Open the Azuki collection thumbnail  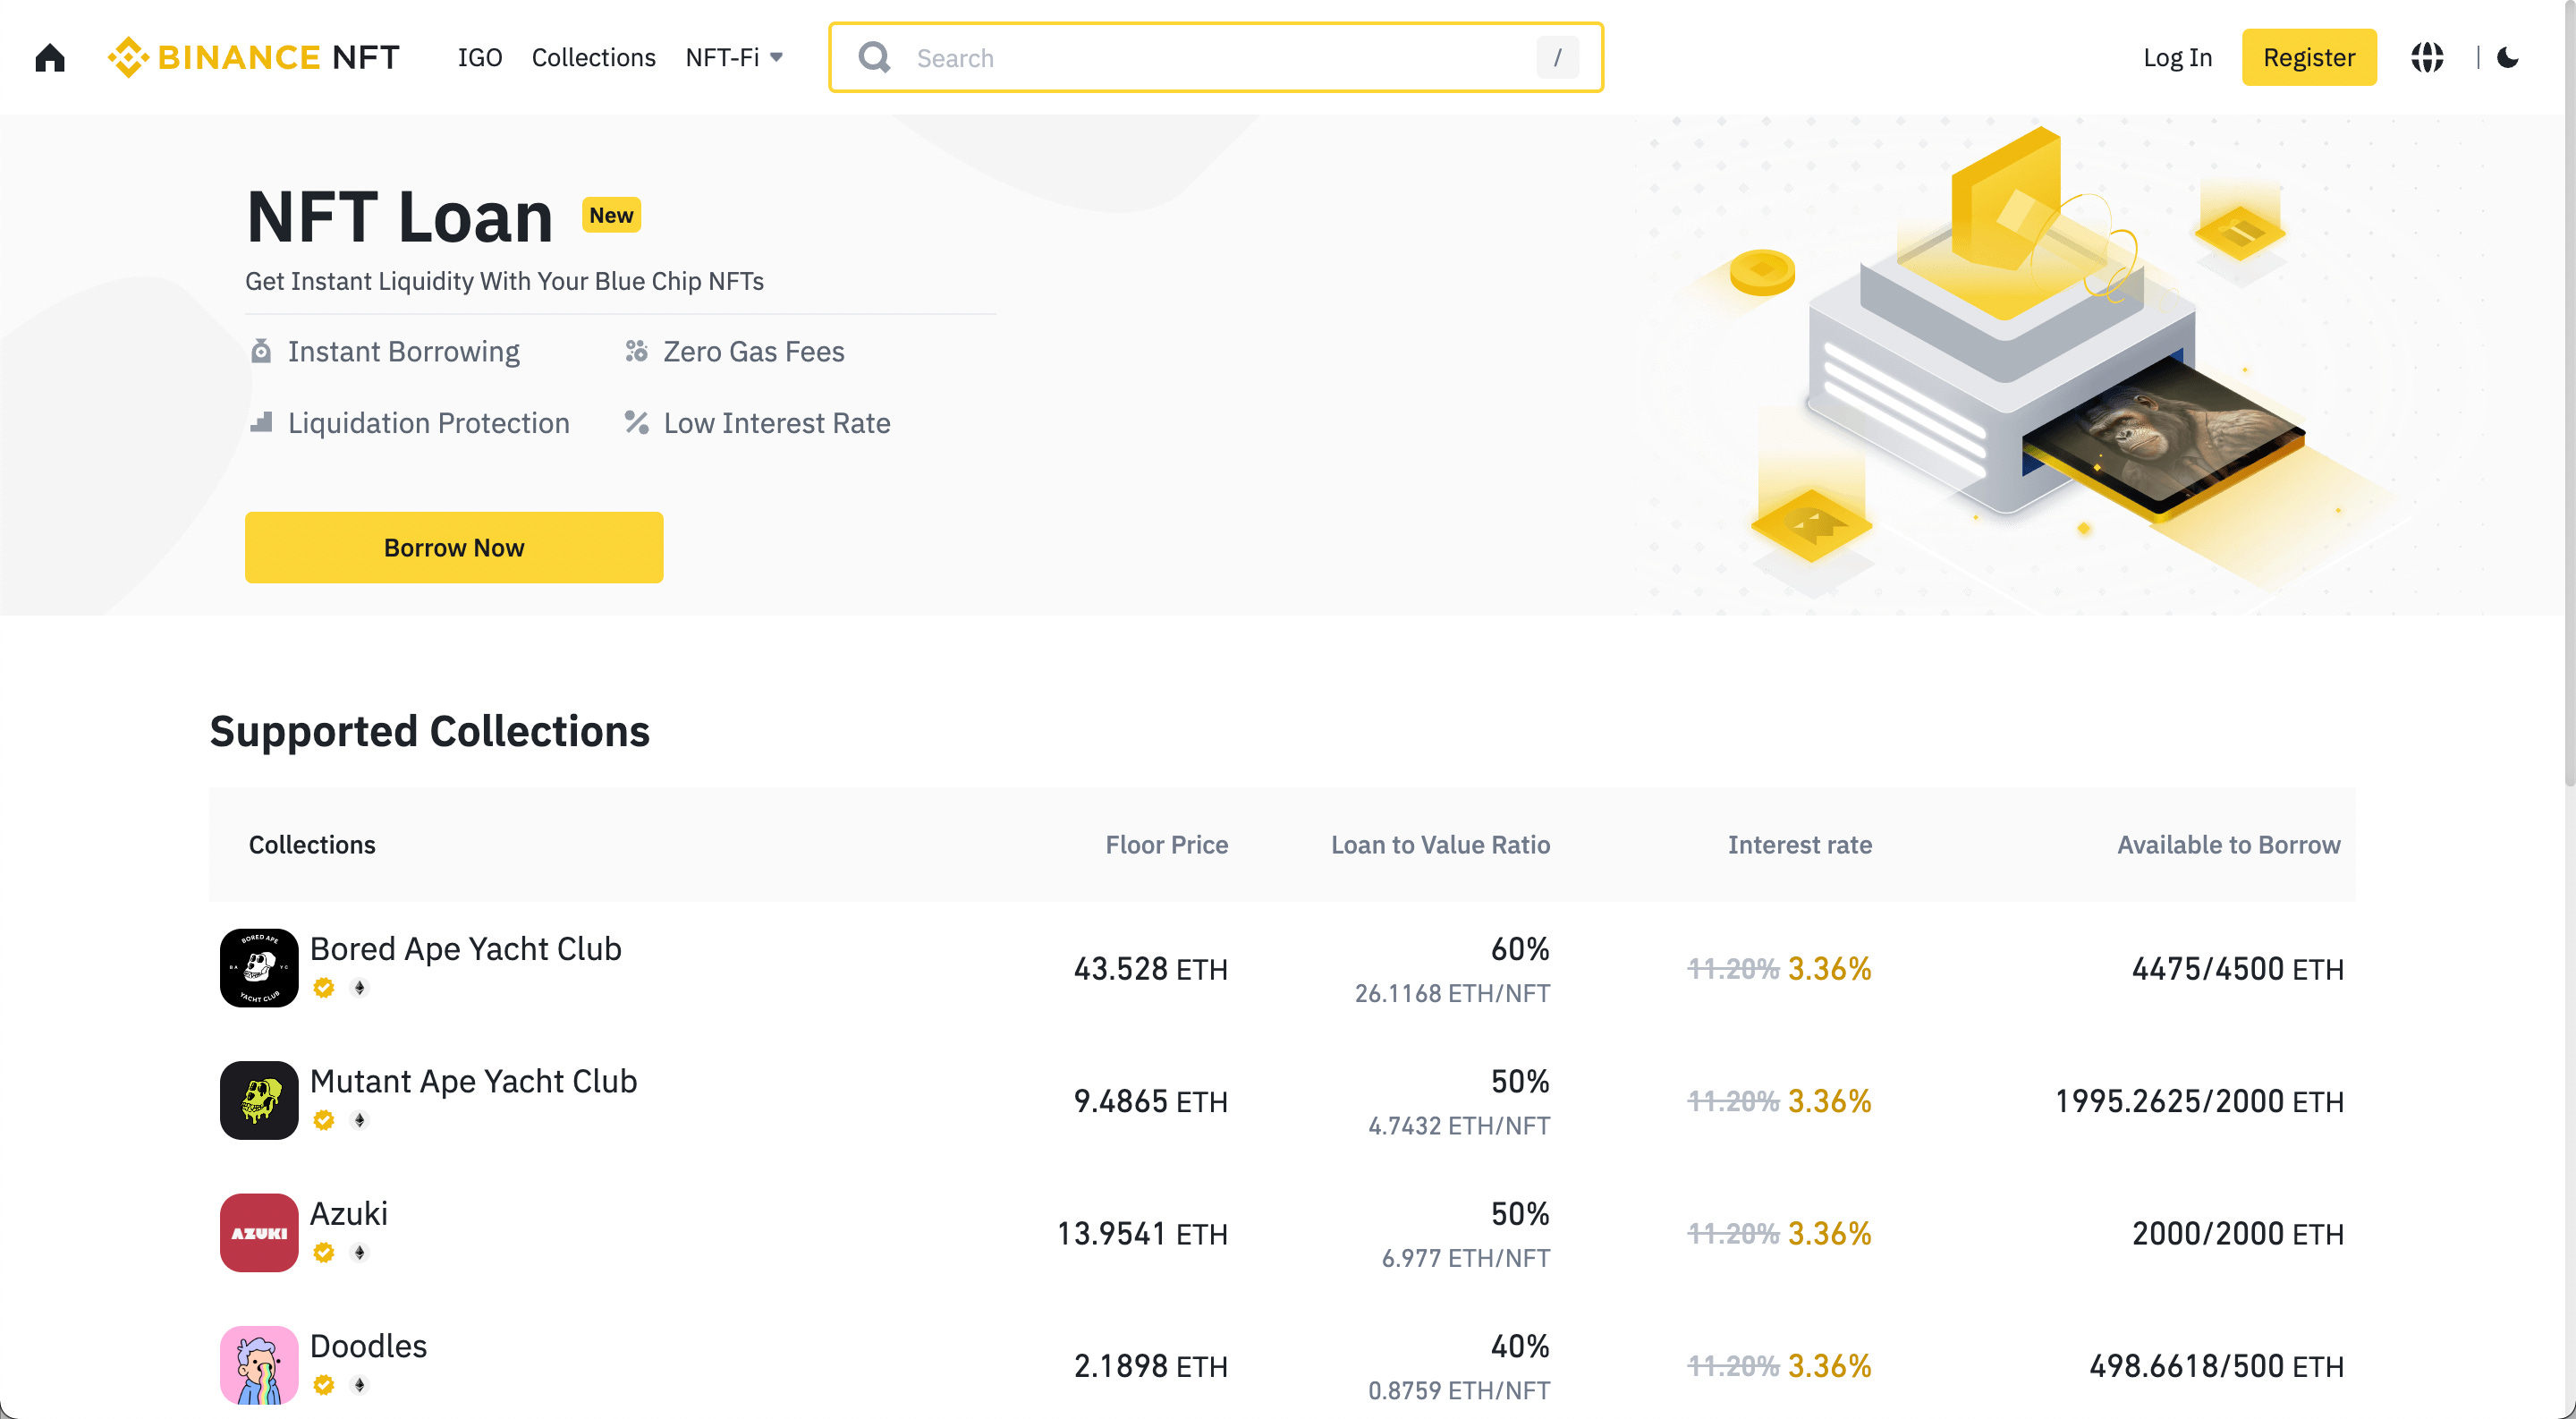pyautogui.click(x=259, y=1232)
